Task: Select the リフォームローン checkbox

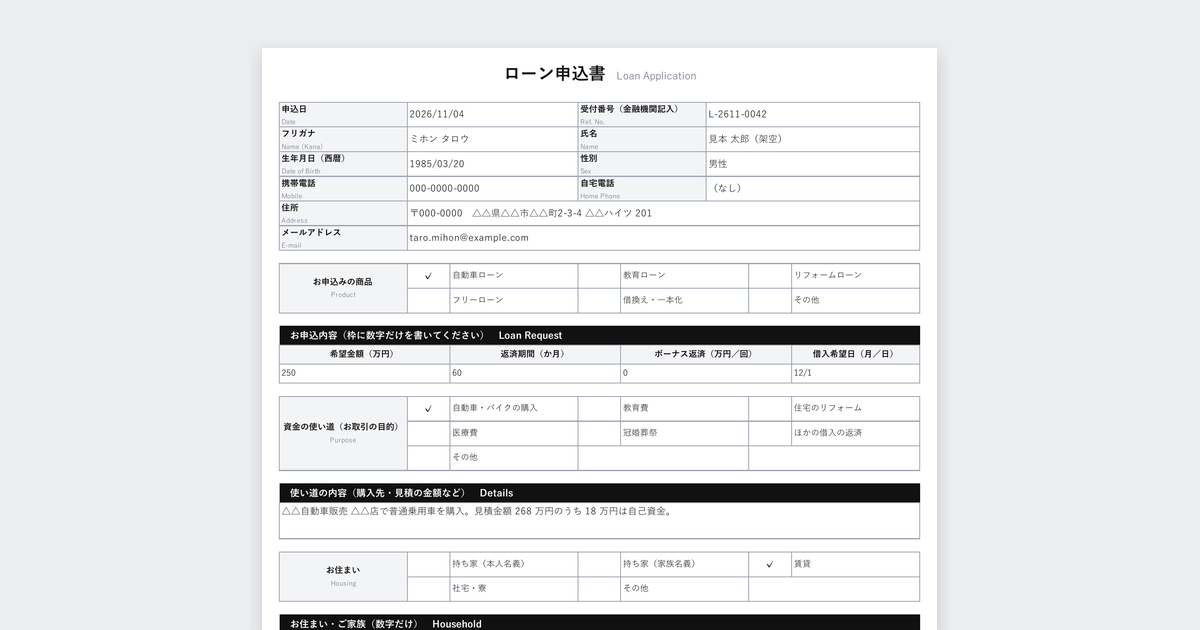Action: (770, 276)
